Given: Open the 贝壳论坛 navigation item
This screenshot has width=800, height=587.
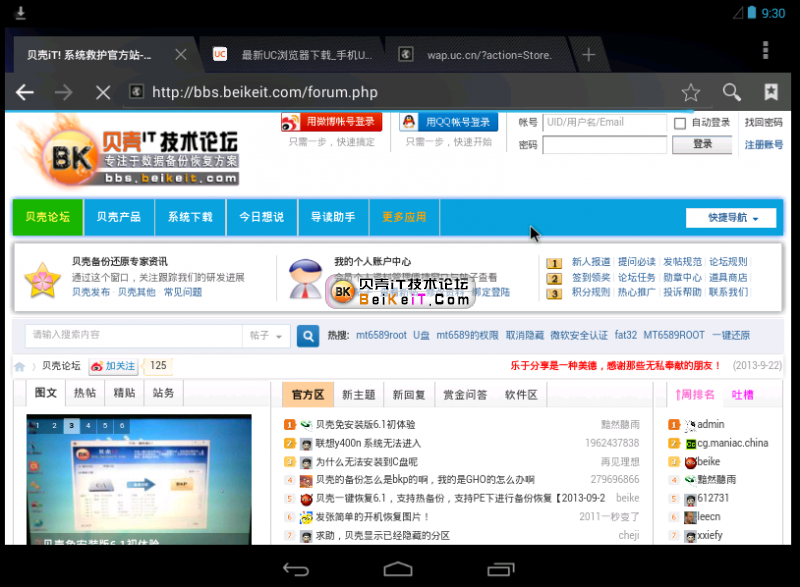Looking at the screenshot, I should click(48, 217).
